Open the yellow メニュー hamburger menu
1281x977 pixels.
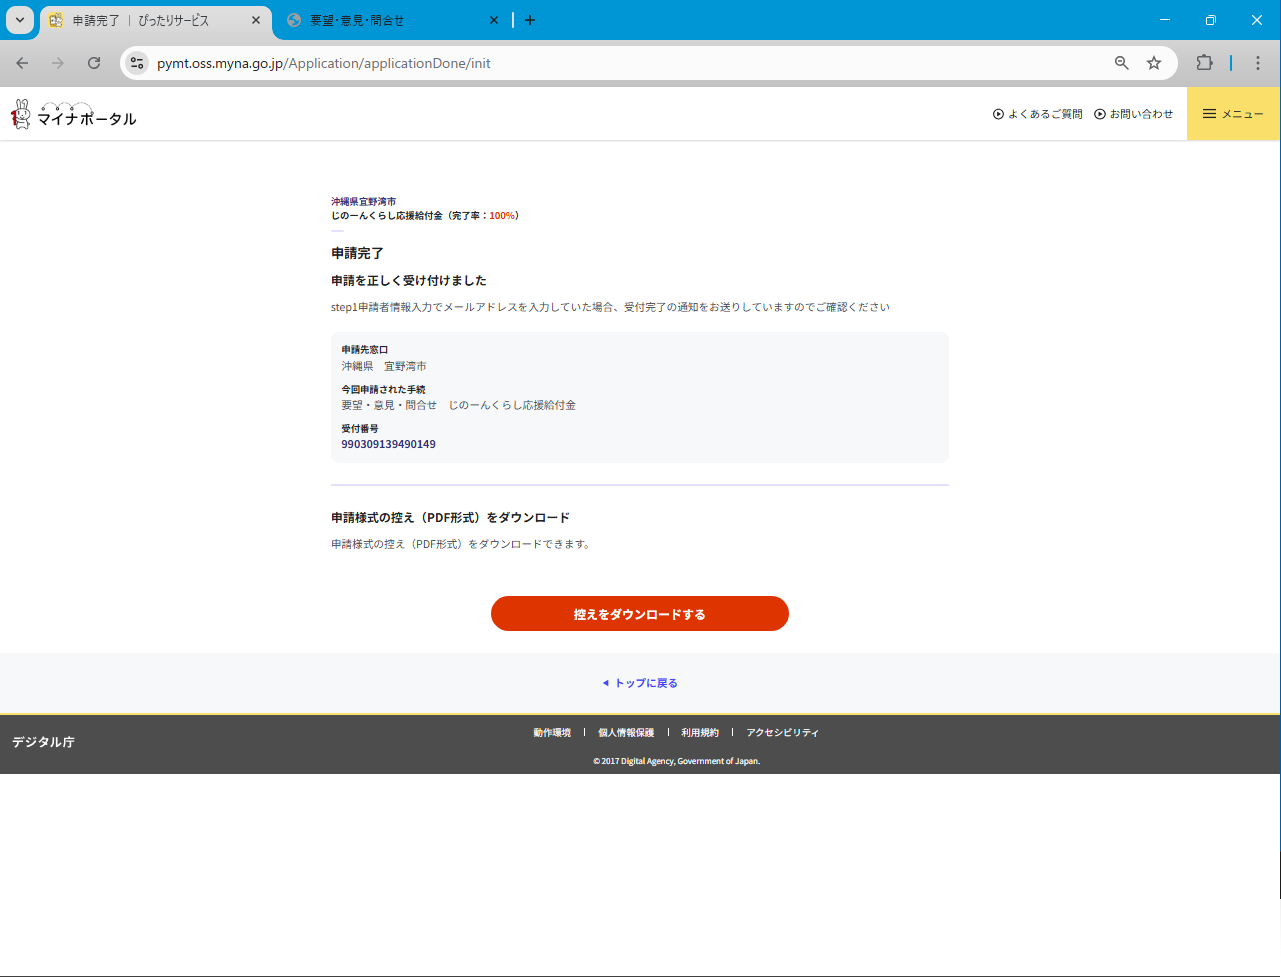(1233, 114)
